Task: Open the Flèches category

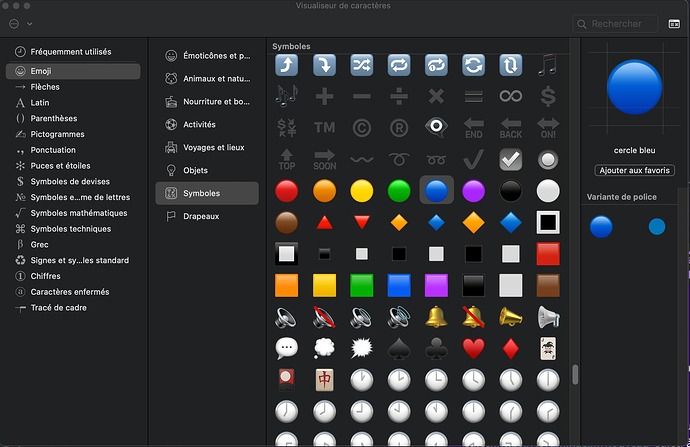Action: click(x=46, y=87)
